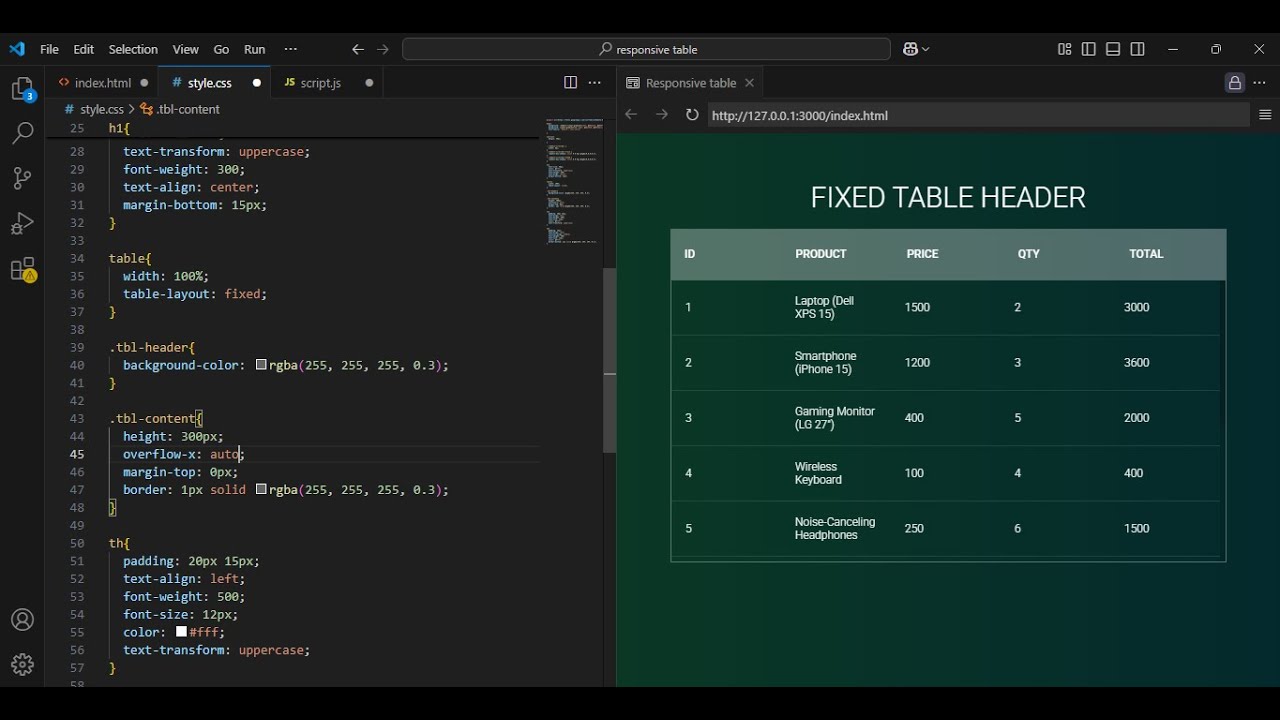Click the preview URL address field
The height and width of the screenshot is (720, 1280).
(x=978, y=115)
